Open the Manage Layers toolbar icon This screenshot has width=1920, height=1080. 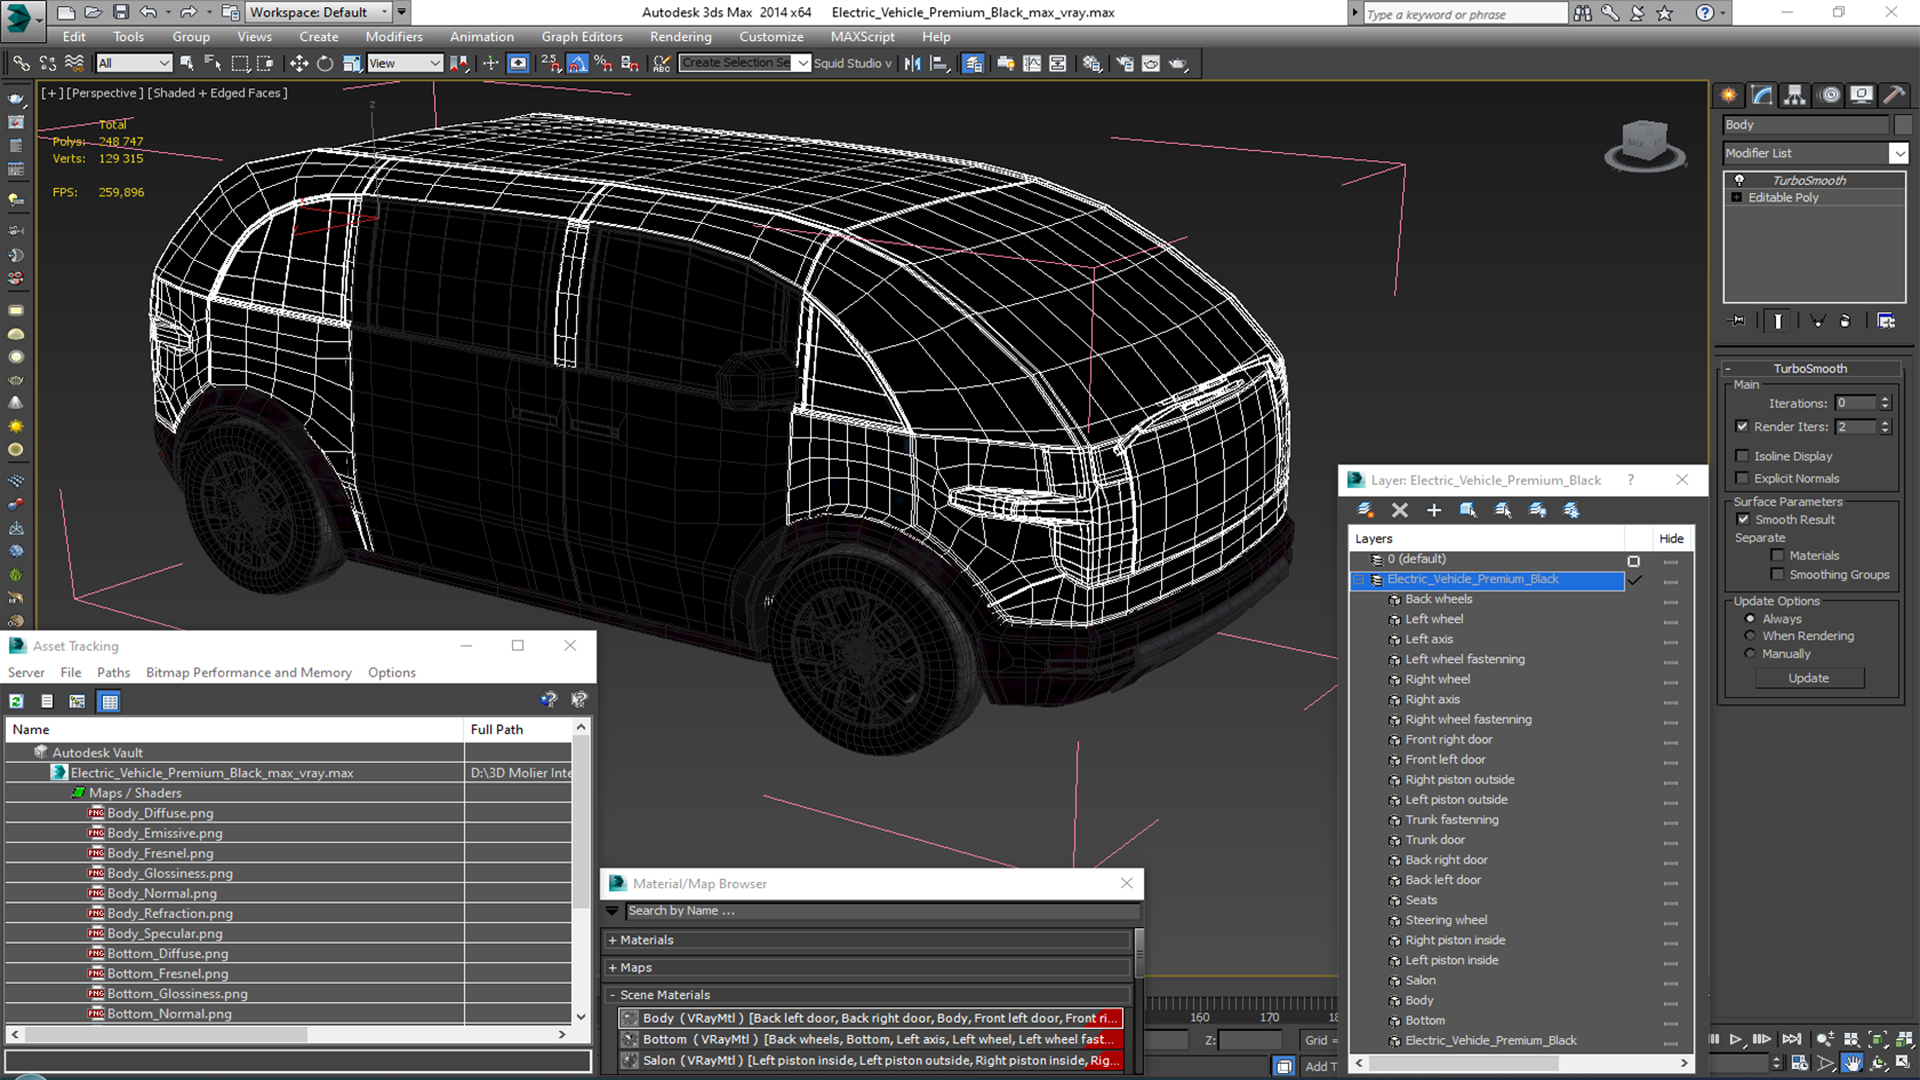pos(973,63)
